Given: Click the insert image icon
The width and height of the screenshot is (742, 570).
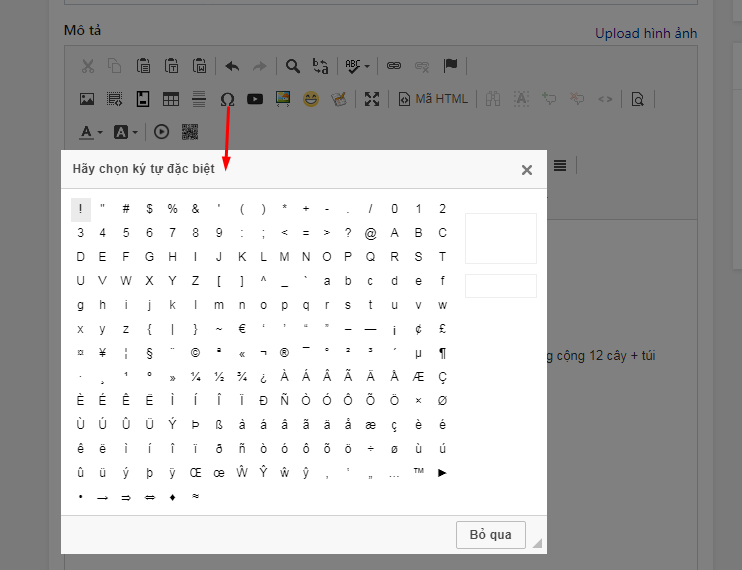Looking at the screenshot, I should coord(87,99).
